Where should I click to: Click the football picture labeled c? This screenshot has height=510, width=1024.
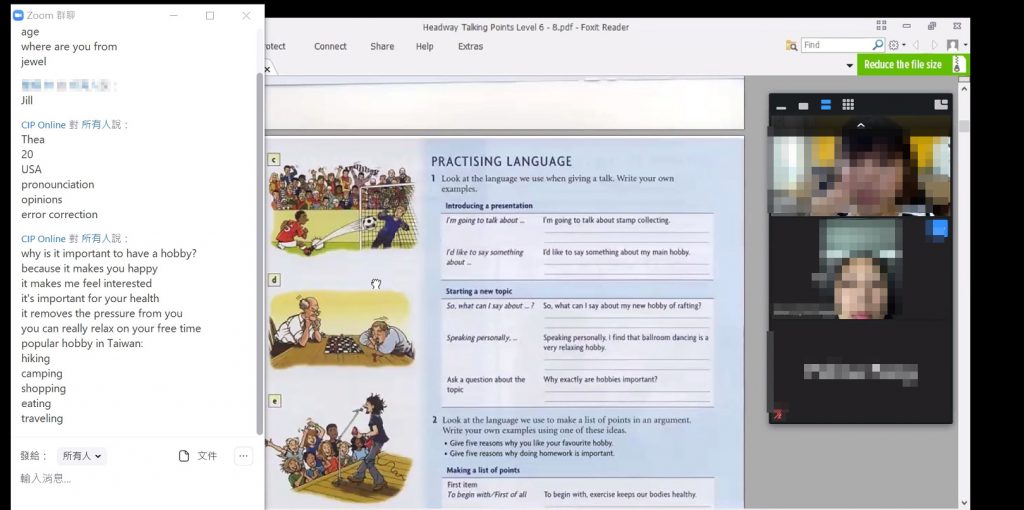point(343,210)
